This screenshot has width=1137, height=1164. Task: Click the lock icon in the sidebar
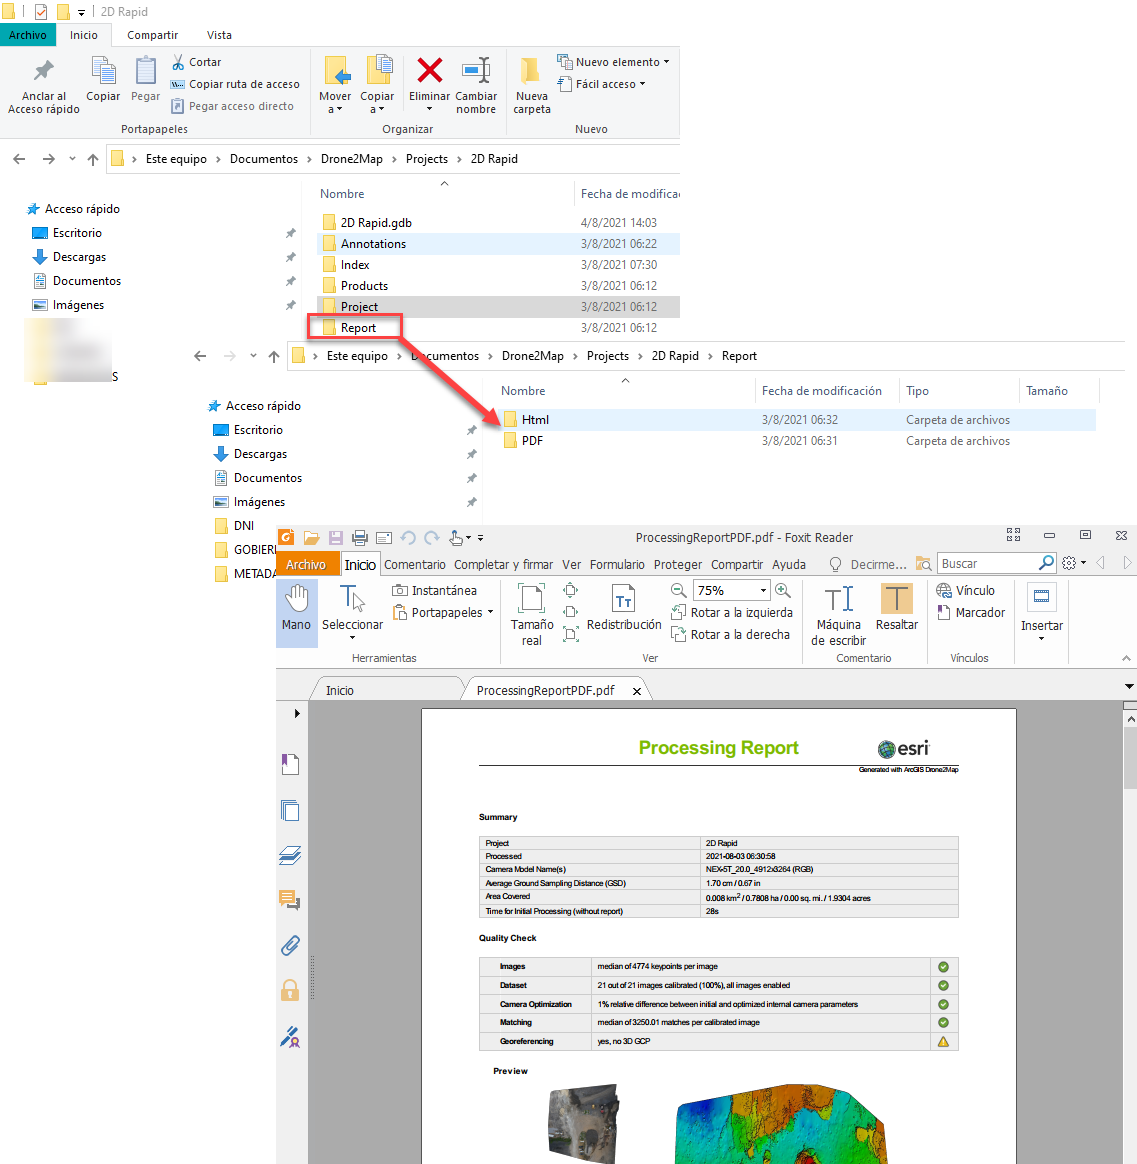coord(291,989)
